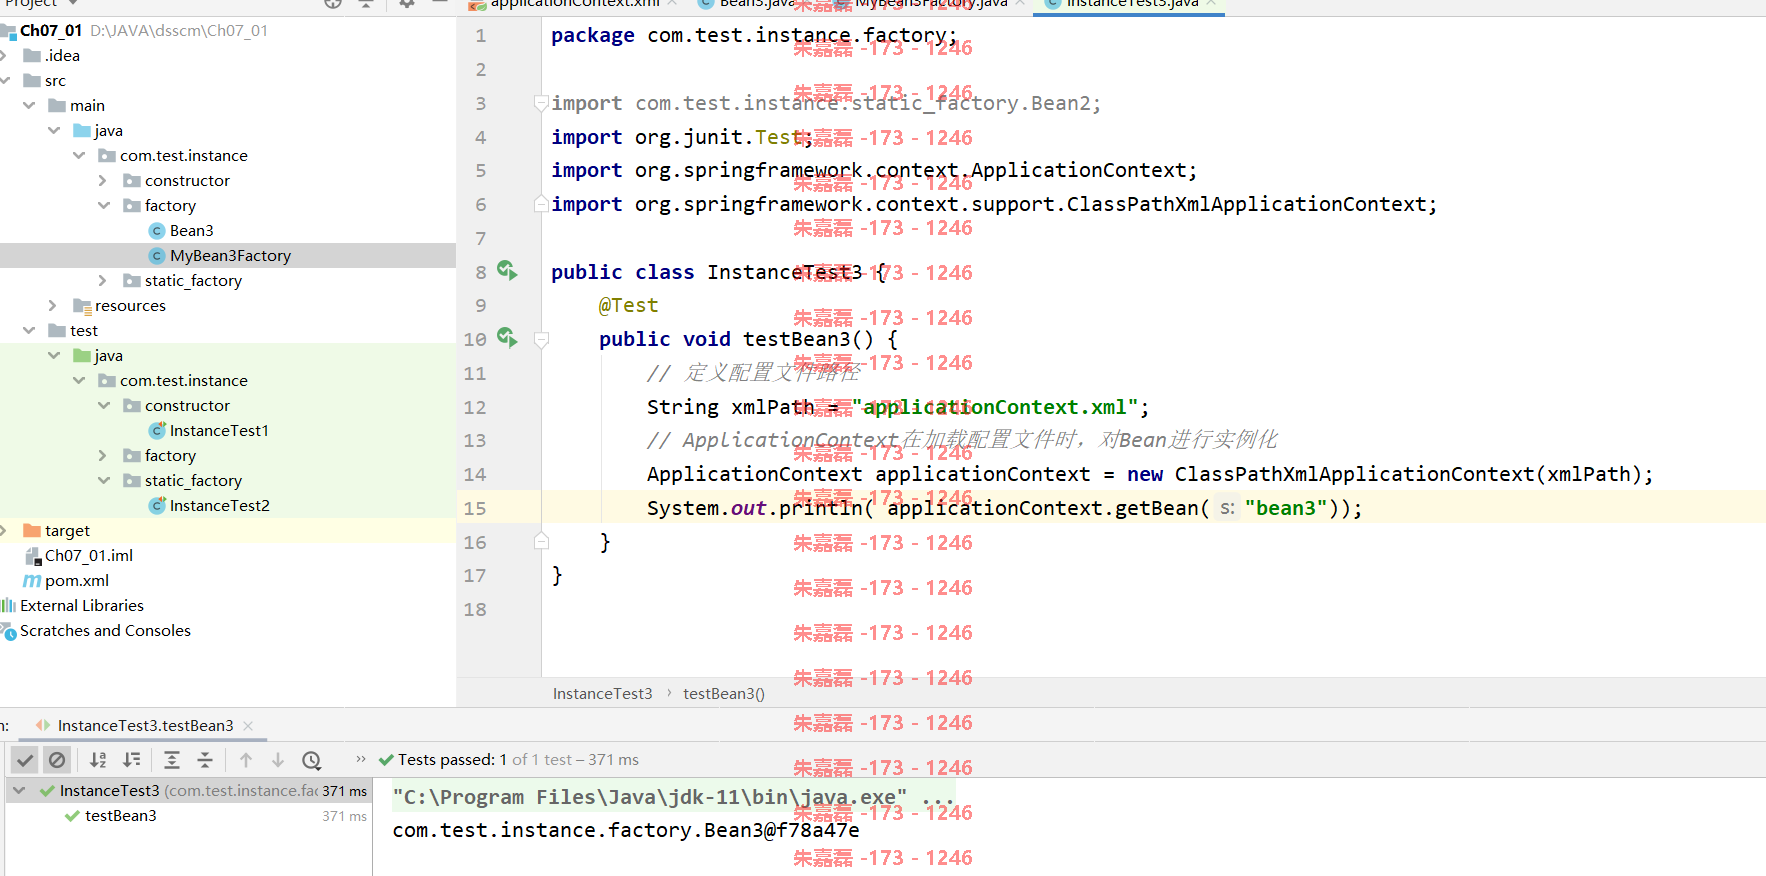Select InstanceTest3 test result row
Screen dimensions: 1766x876
tap(188, 790)
